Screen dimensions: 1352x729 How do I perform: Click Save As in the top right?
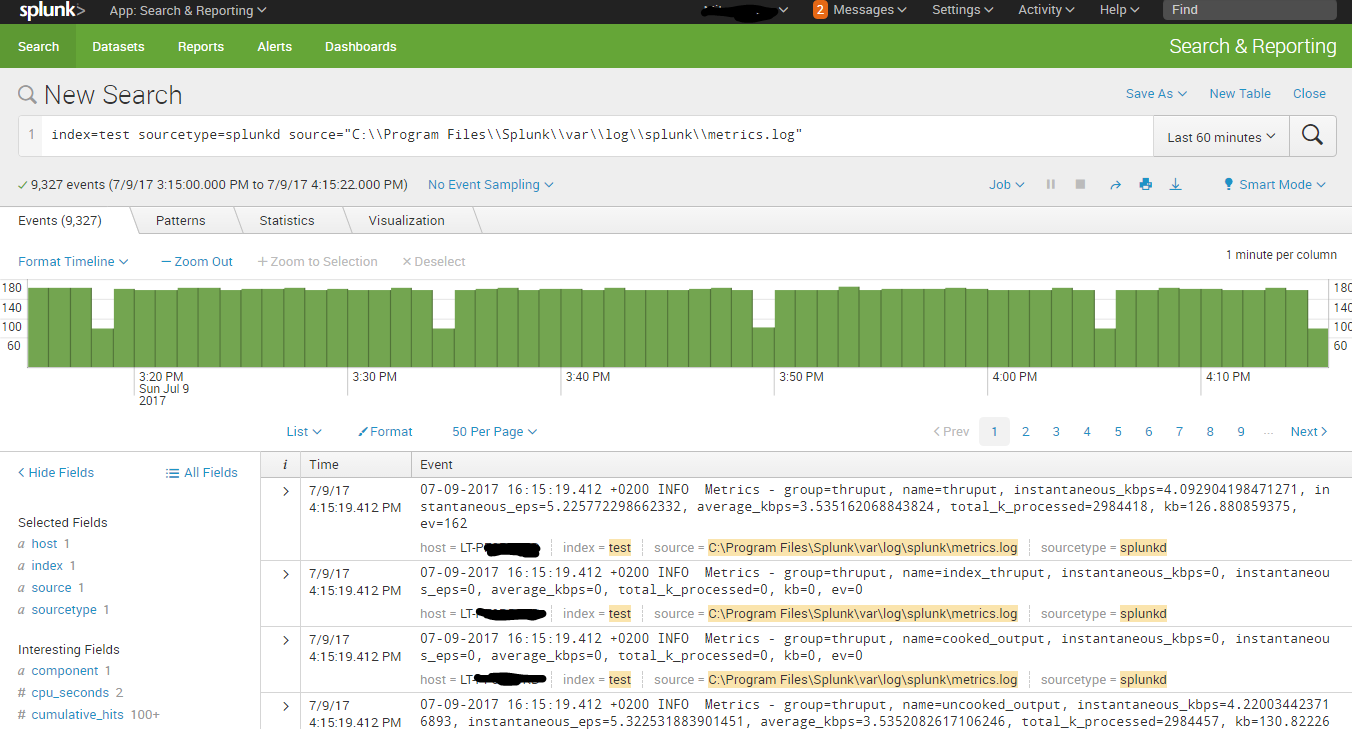click(1150, 93)
